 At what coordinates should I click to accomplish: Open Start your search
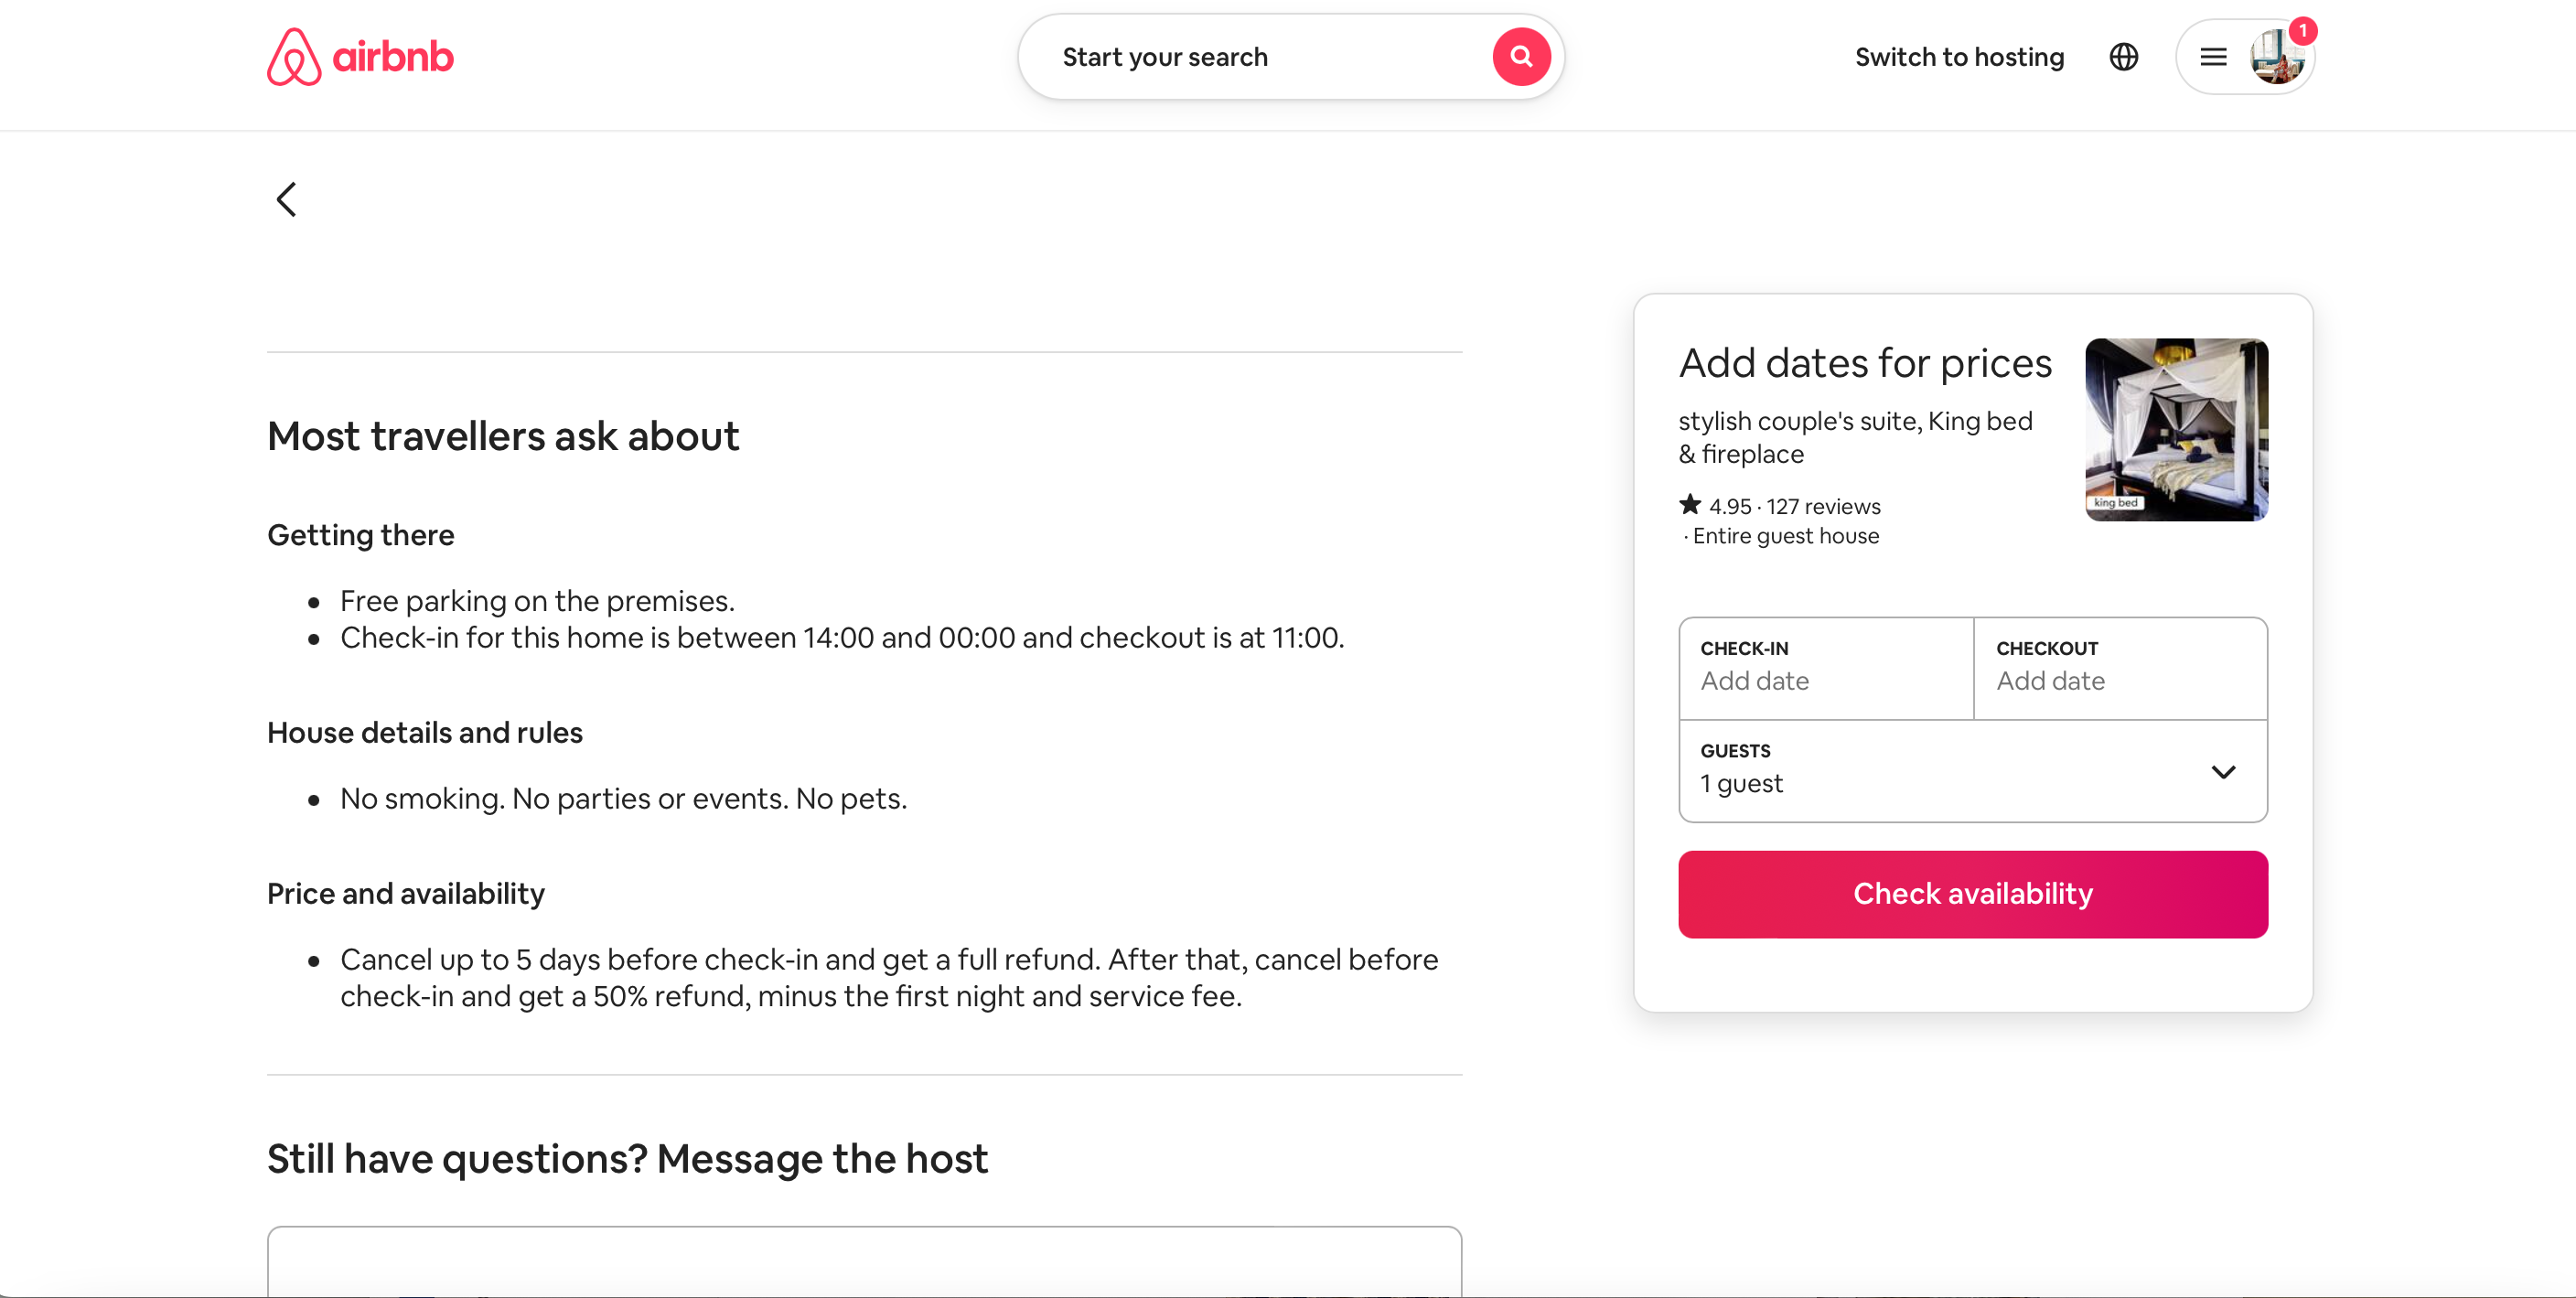pos(1165,56)
